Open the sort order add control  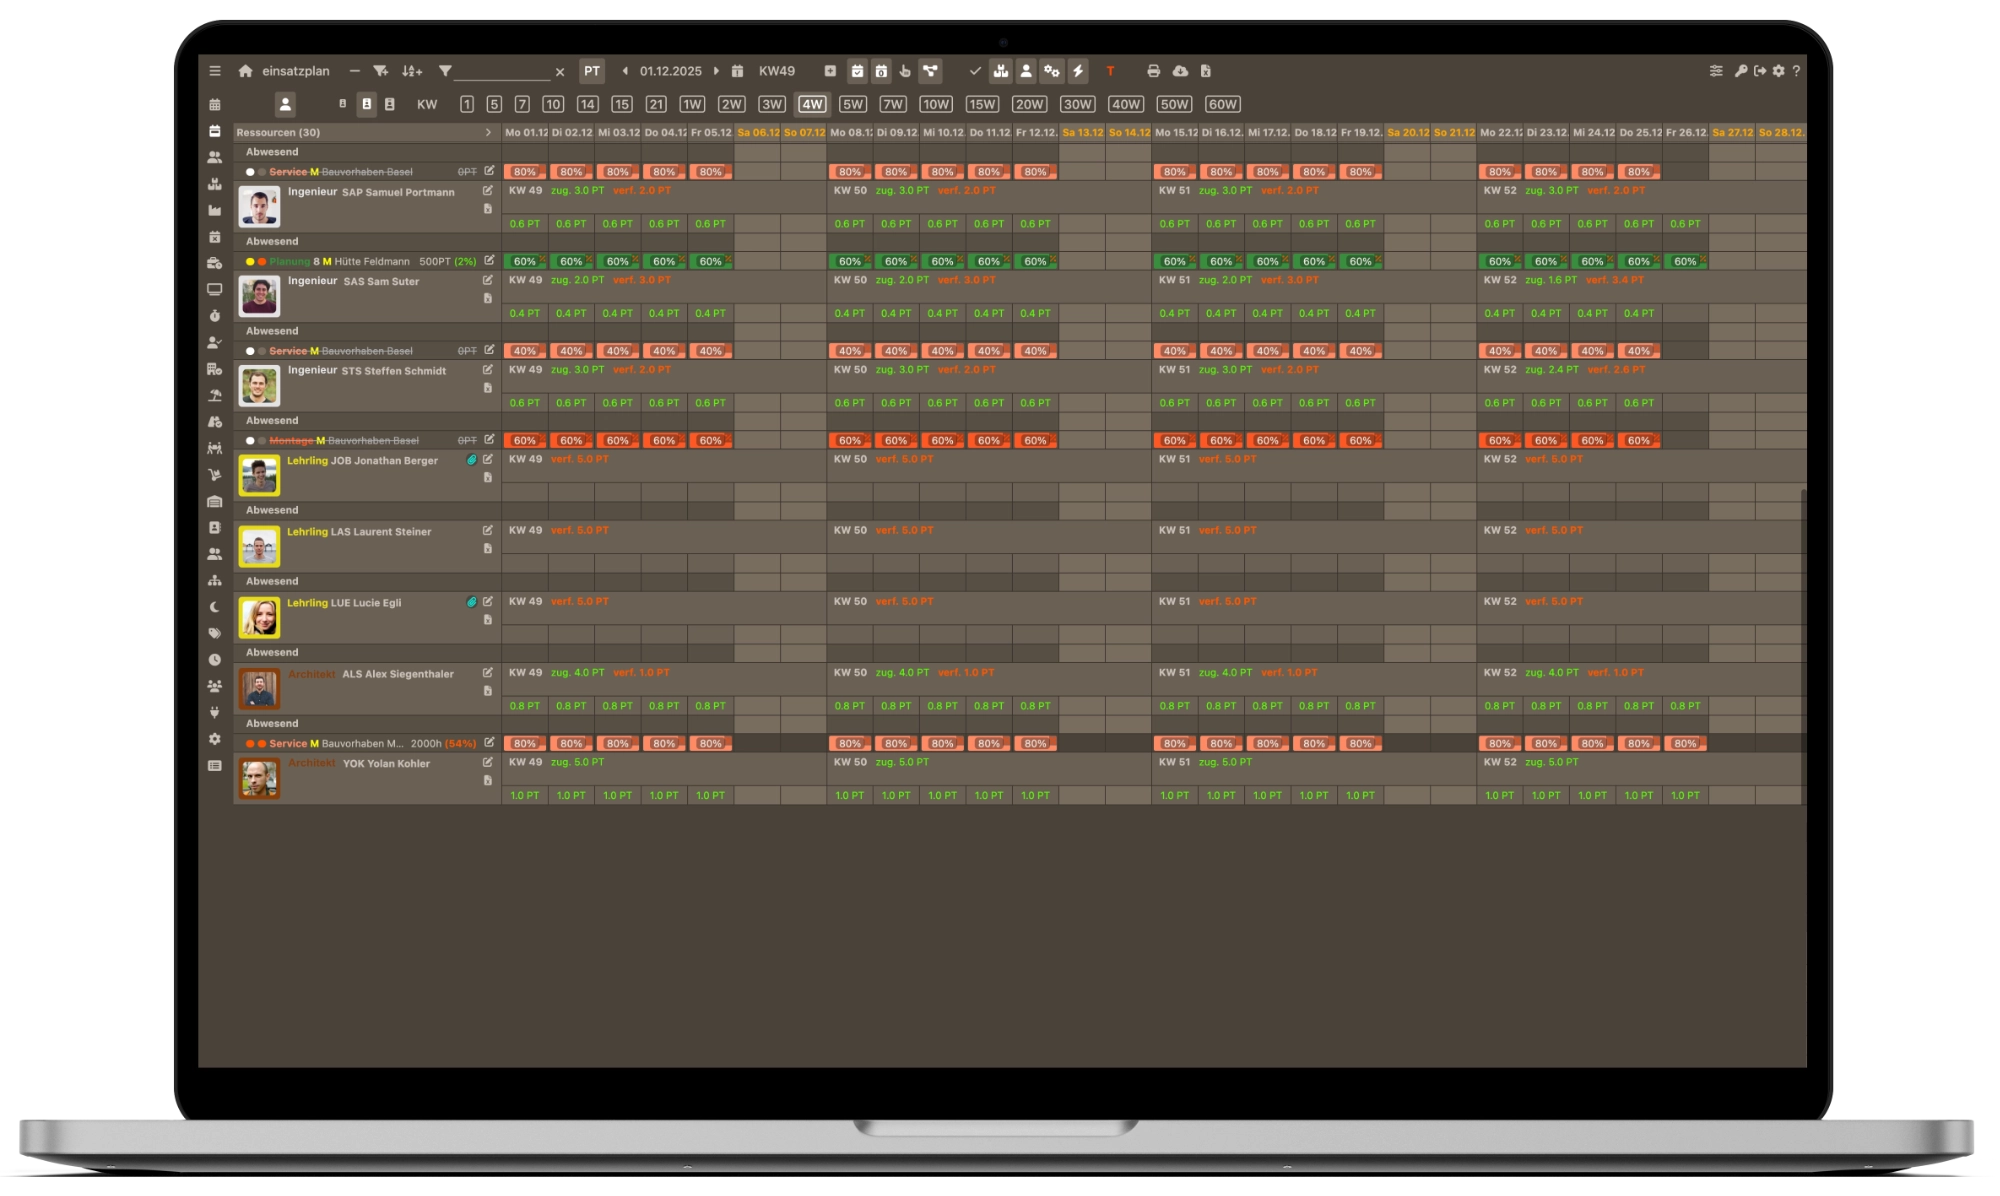click(x=412, y=71)
